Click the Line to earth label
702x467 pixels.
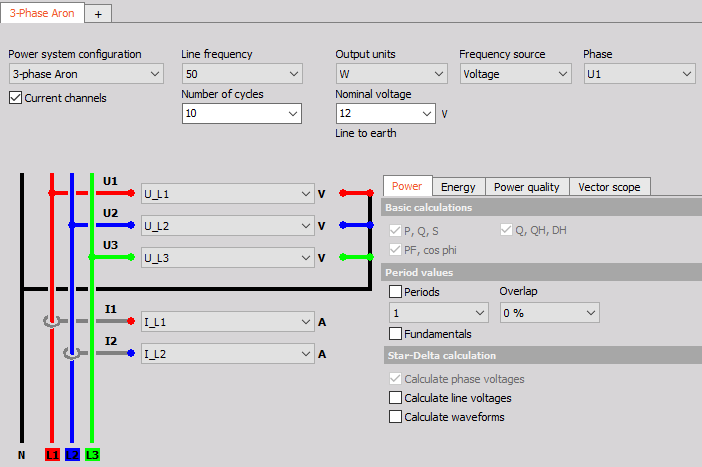(366, 133)
